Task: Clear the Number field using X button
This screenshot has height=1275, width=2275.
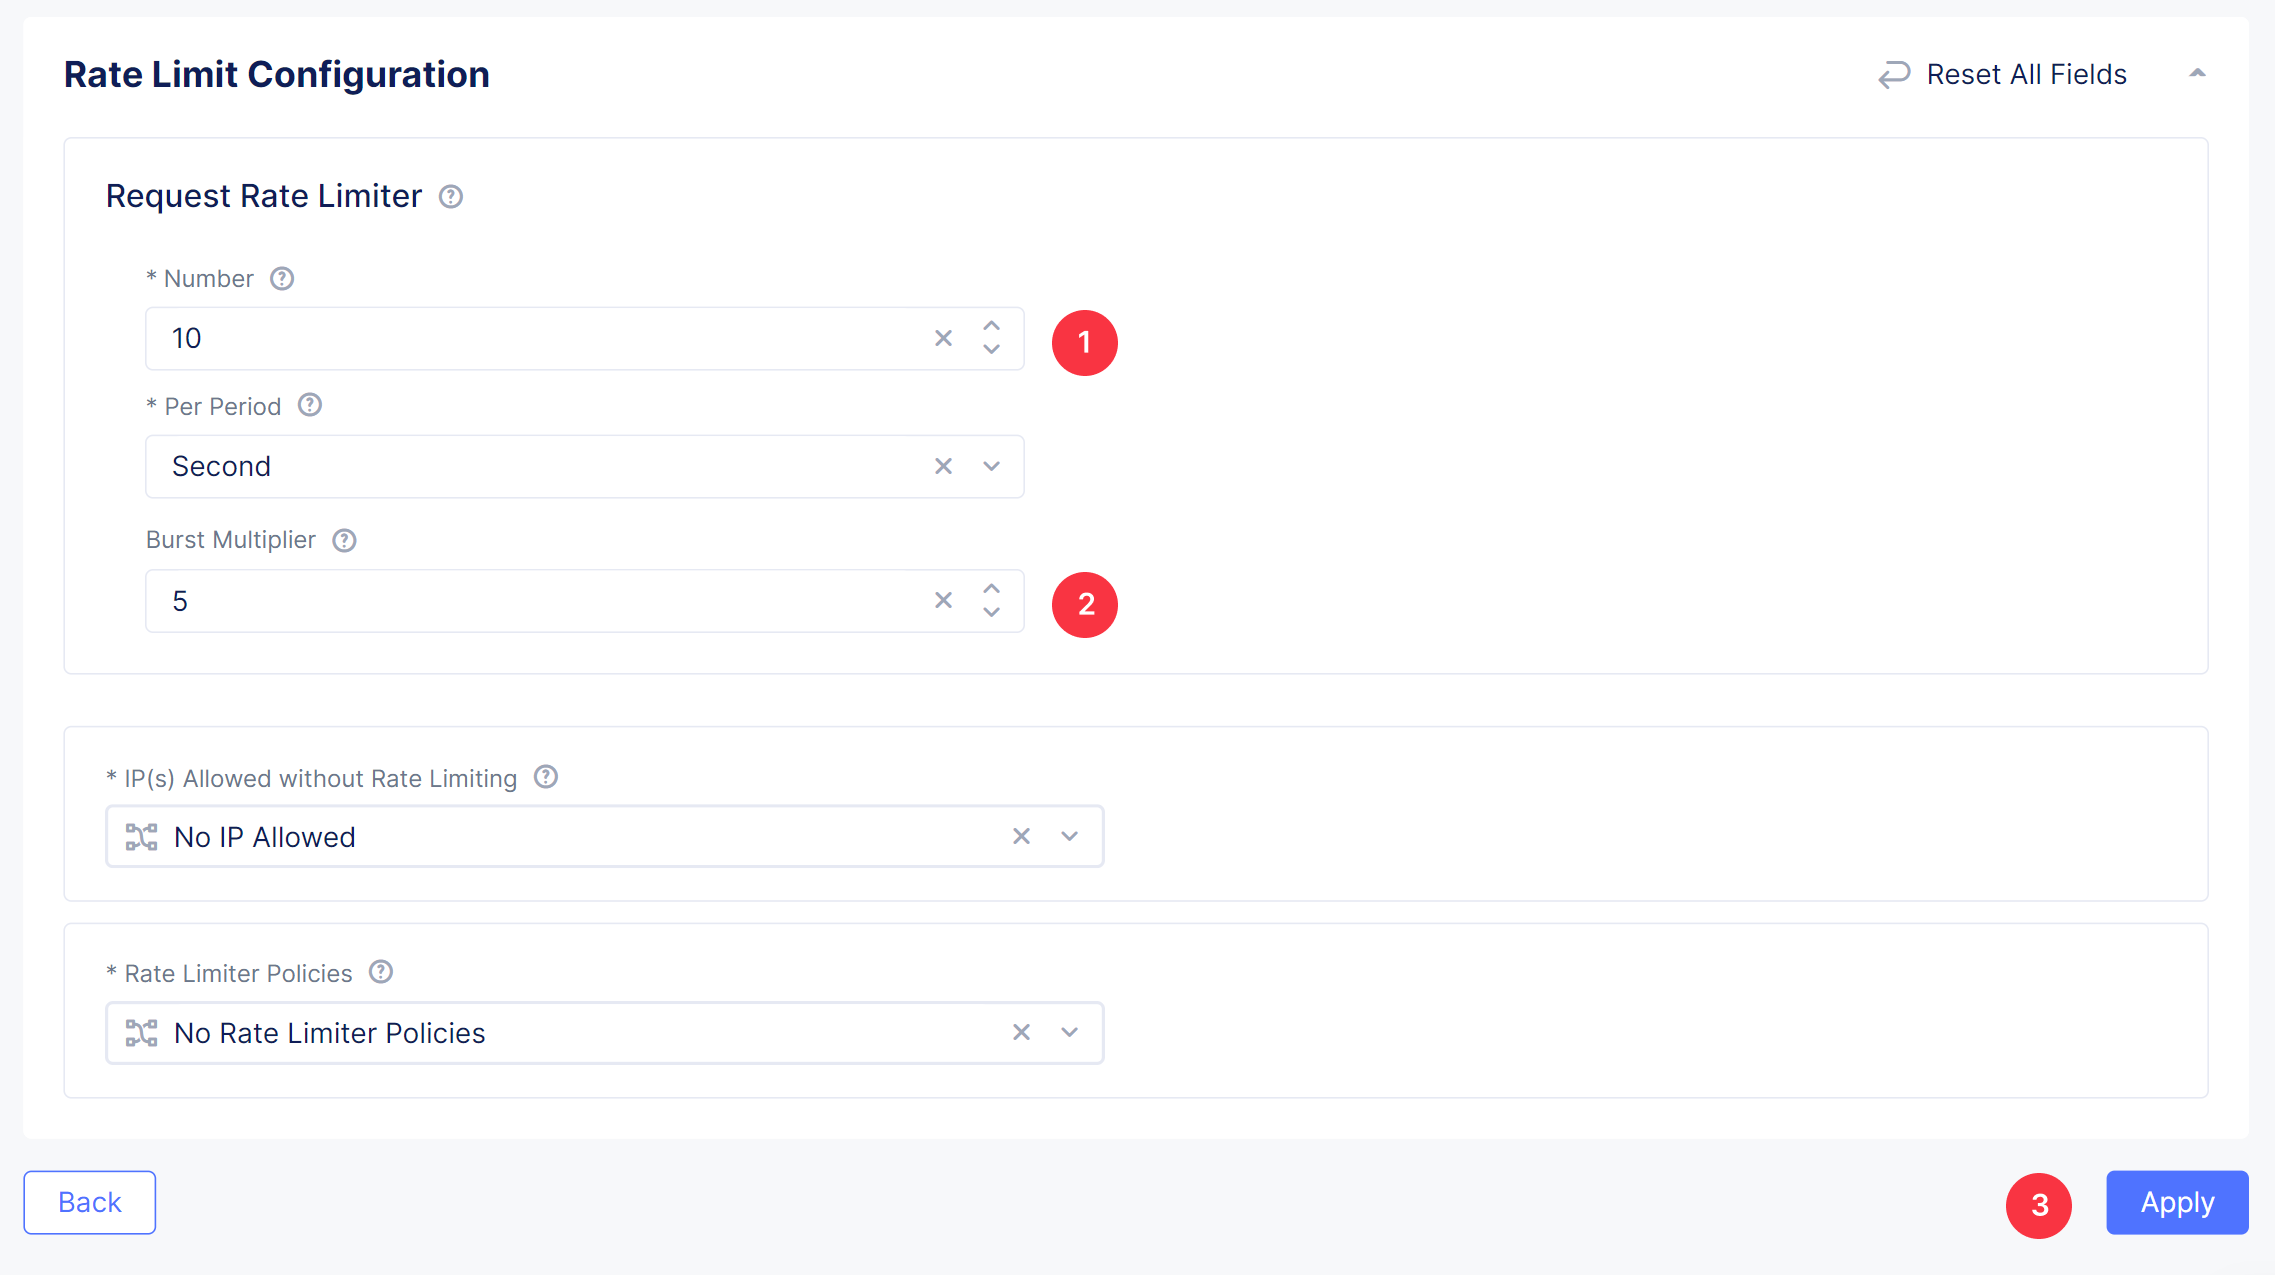Action: point(942,338)
